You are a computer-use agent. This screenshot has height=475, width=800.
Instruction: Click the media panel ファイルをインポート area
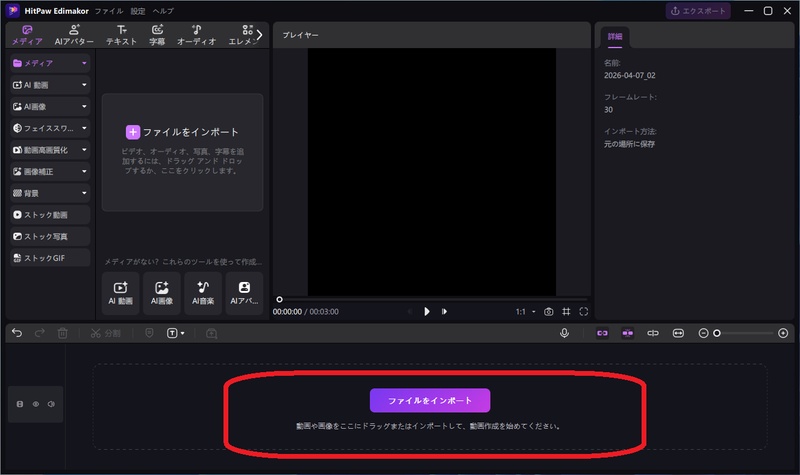pyautogui.click(x=182, y=152)
